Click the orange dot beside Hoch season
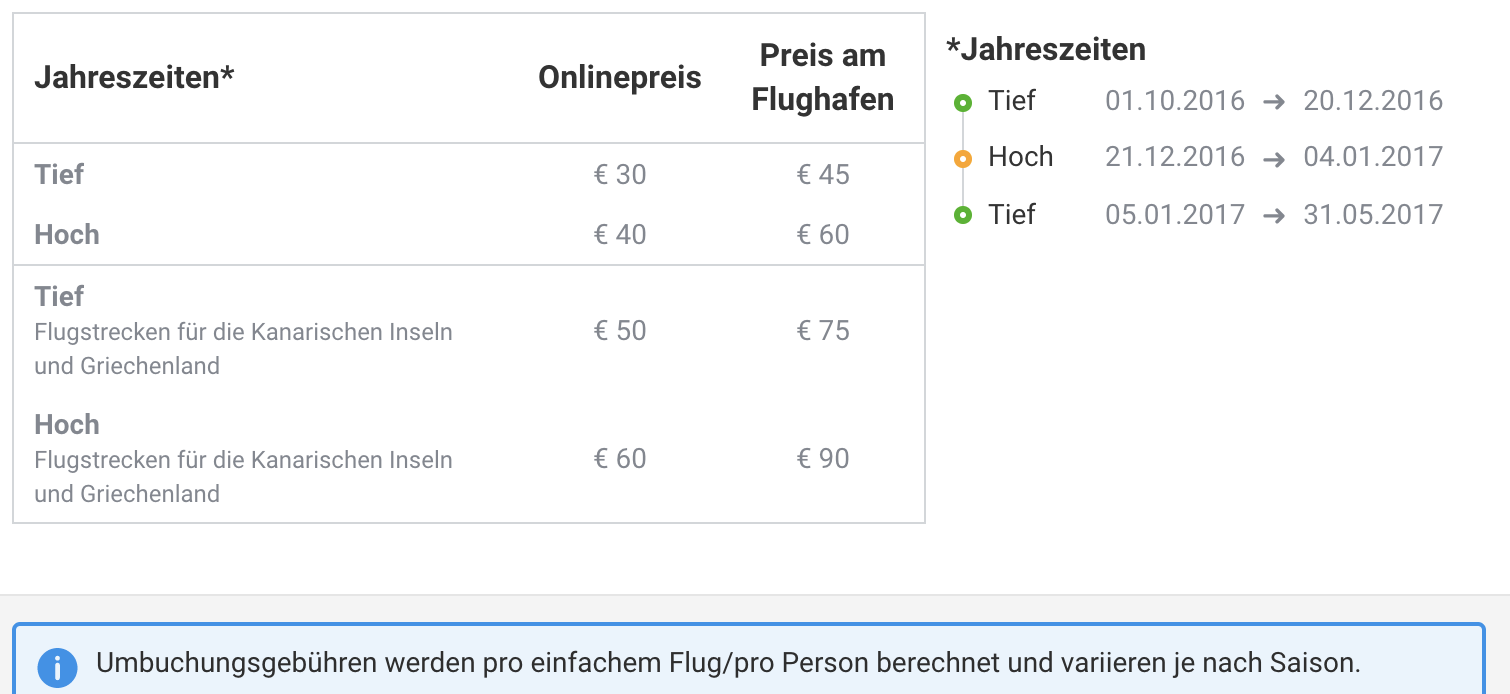This screenshot has width=1510, height=694. pos(963,158)
